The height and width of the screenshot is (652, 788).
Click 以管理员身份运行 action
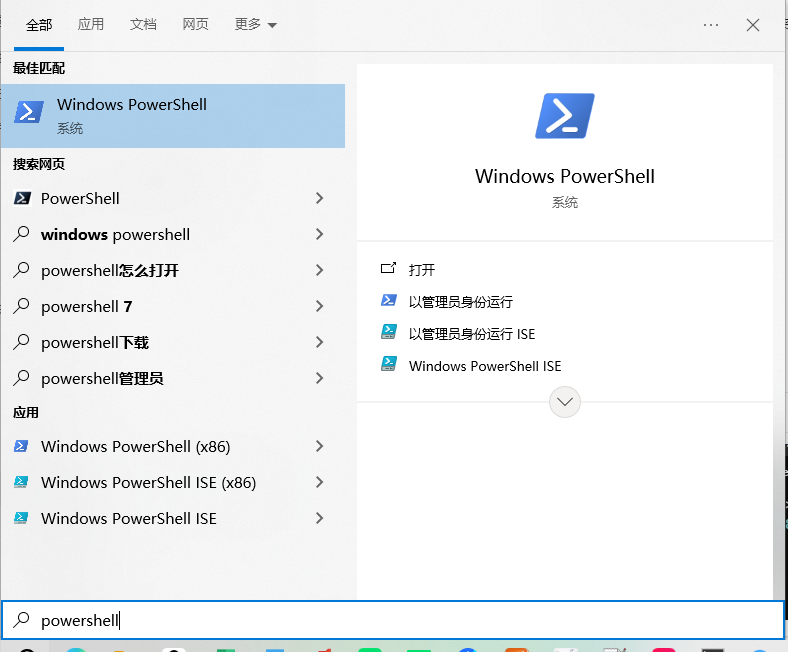(x=461, y=302)
